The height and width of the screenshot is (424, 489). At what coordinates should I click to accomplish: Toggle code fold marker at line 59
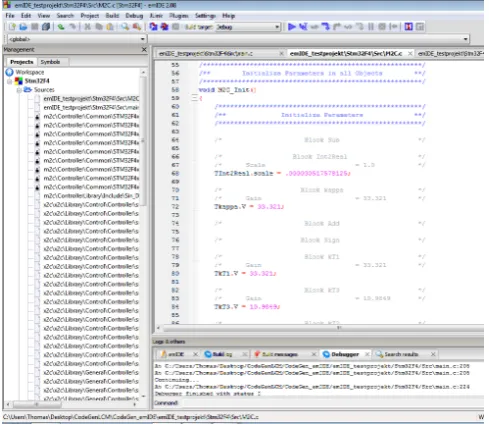click(195, 98)
